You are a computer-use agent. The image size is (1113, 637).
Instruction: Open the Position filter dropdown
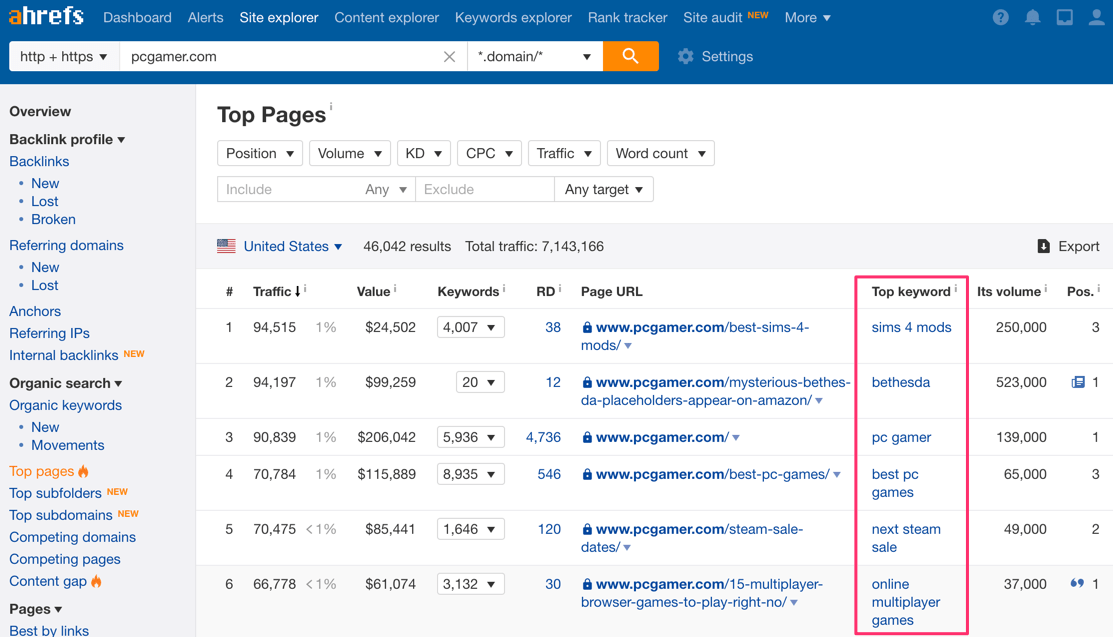(260, 153)
